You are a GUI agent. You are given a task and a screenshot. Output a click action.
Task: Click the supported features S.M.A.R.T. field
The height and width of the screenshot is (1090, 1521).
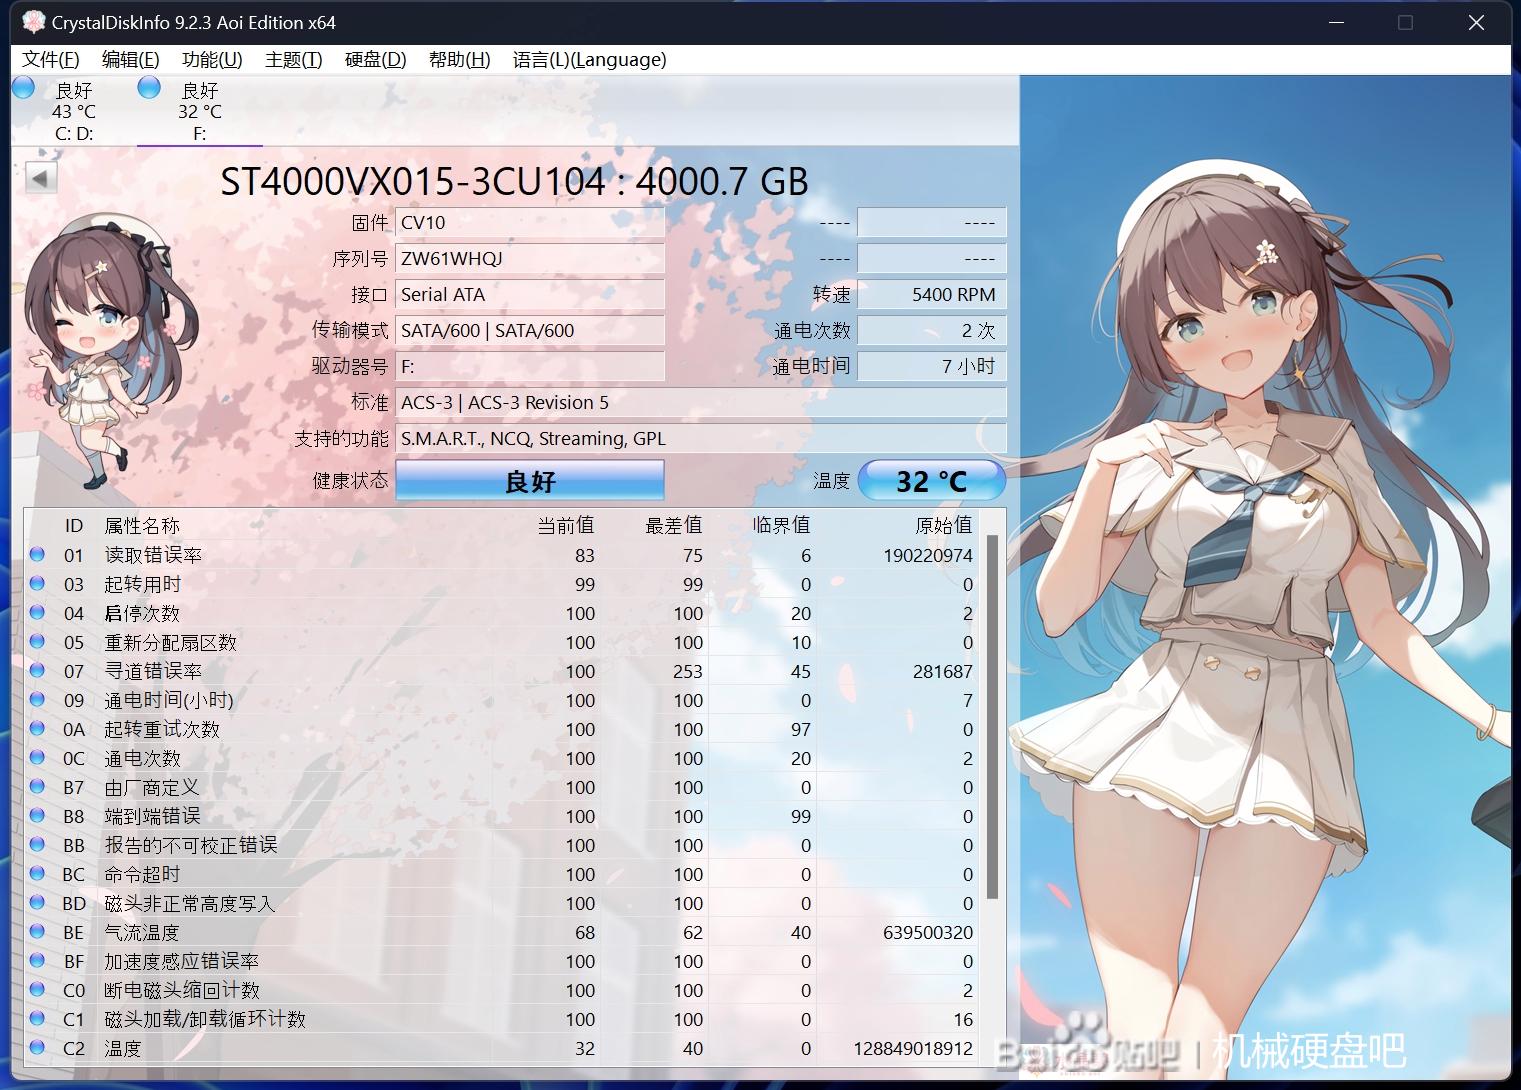pos(701,439)
